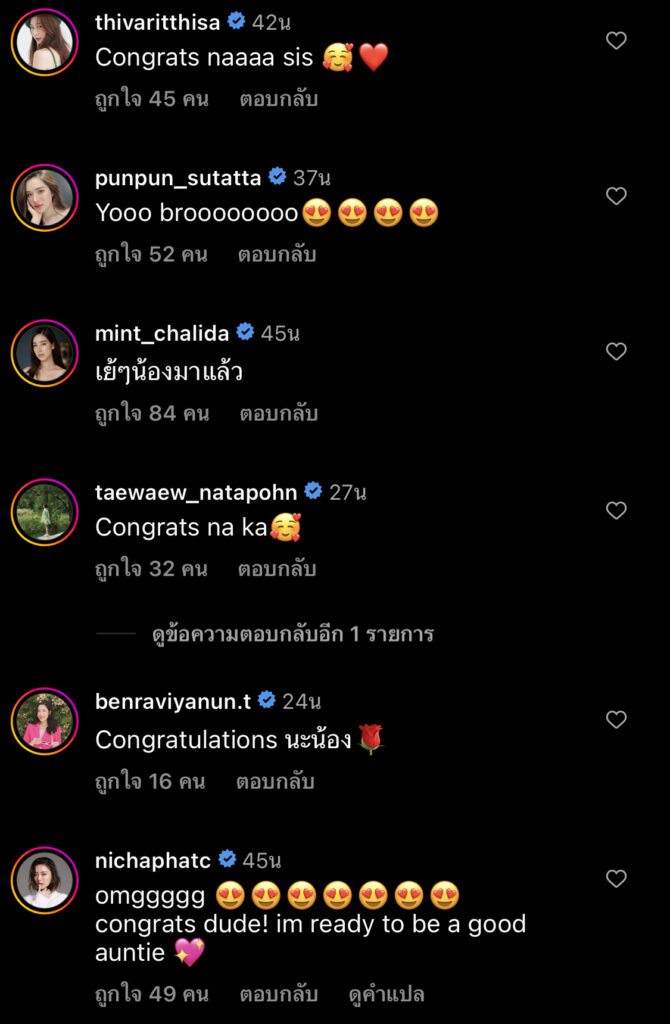Open the punpun_sutatta username link
670x1024 pixels.
coord(177,178)
